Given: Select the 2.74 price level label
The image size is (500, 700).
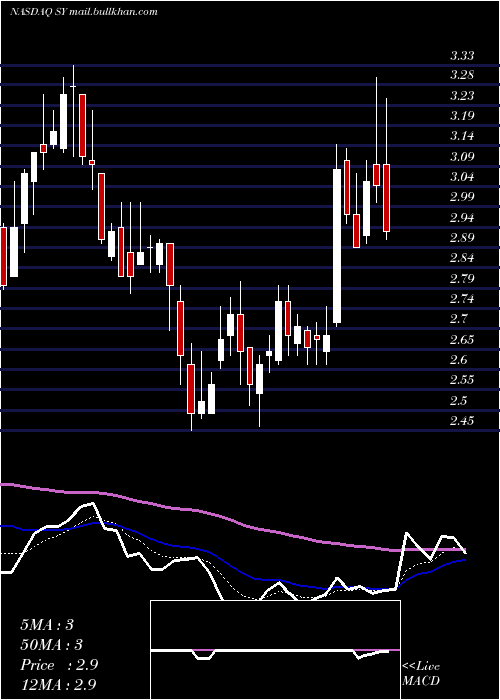Looking at the screenshot, I should [x=462, y=298].
